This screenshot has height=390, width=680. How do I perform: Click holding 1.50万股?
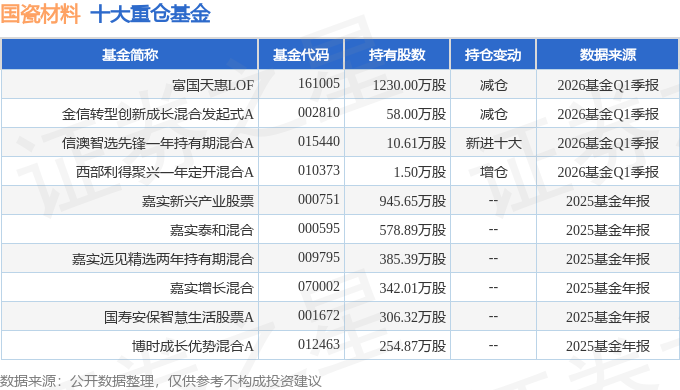pyautogui.click(x=420, y=172)
